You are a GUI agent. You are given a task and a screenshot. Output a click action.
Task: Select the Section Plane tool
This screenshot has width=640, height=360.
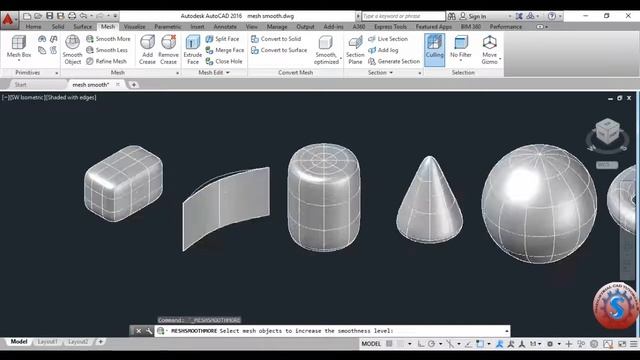355,49
